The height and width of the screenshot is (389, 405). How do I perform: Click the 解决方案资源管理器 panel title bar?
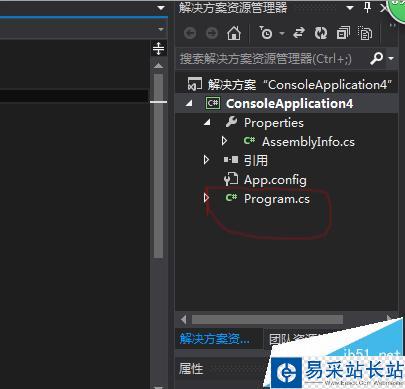pos(233,7)
